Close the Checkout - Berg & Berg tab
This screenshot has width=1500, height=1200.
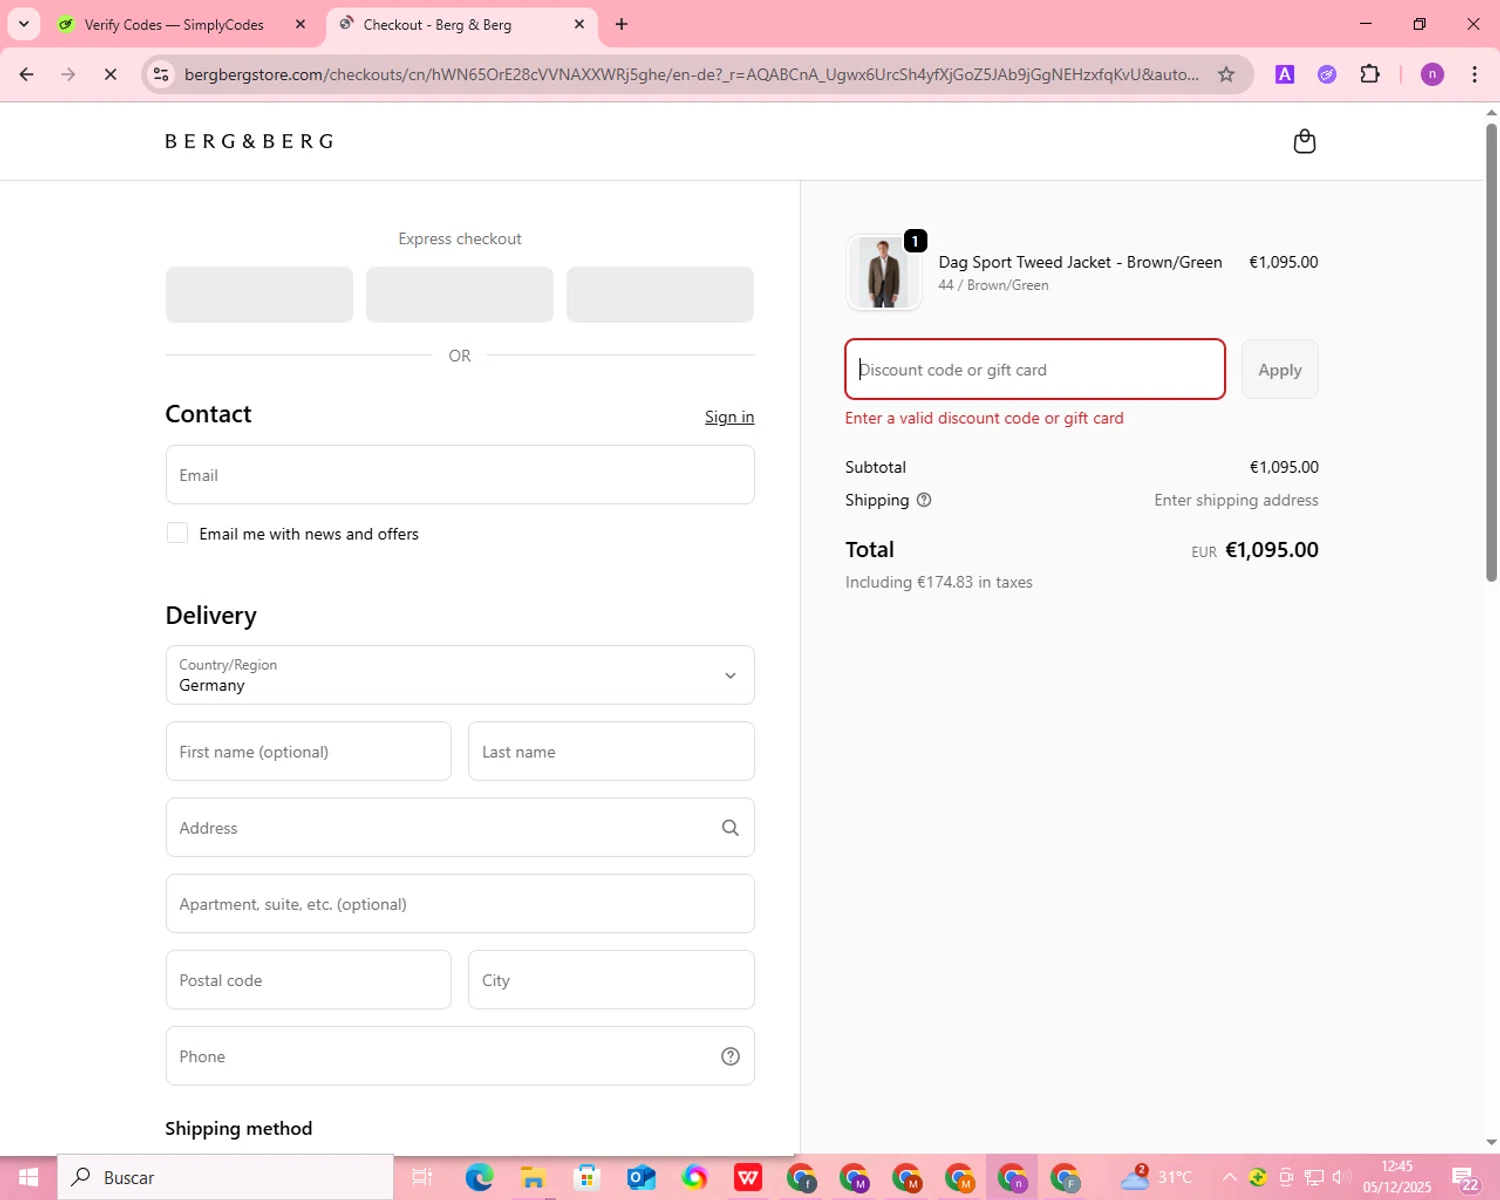579,24
